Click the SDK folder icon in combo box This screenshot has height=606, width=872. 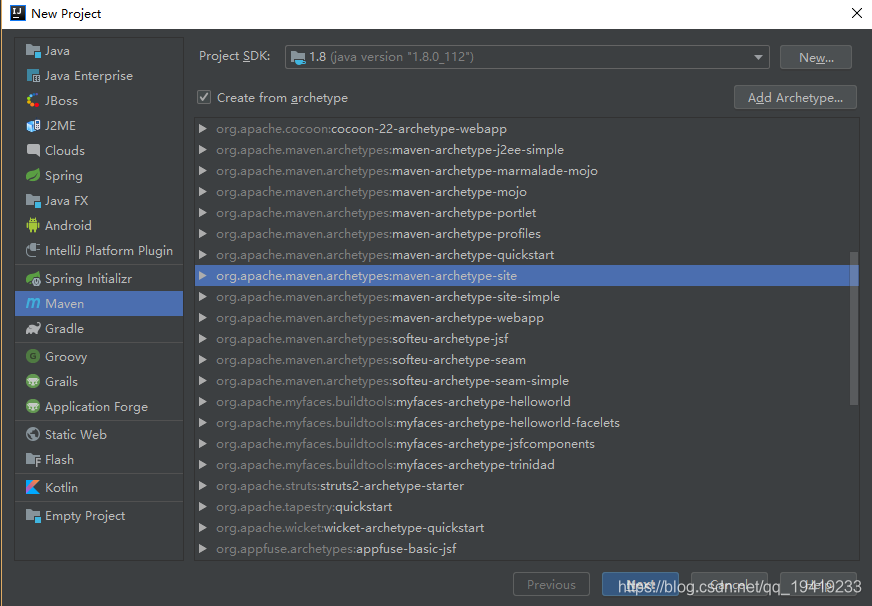pyautogui.click(x=298, y=57)
